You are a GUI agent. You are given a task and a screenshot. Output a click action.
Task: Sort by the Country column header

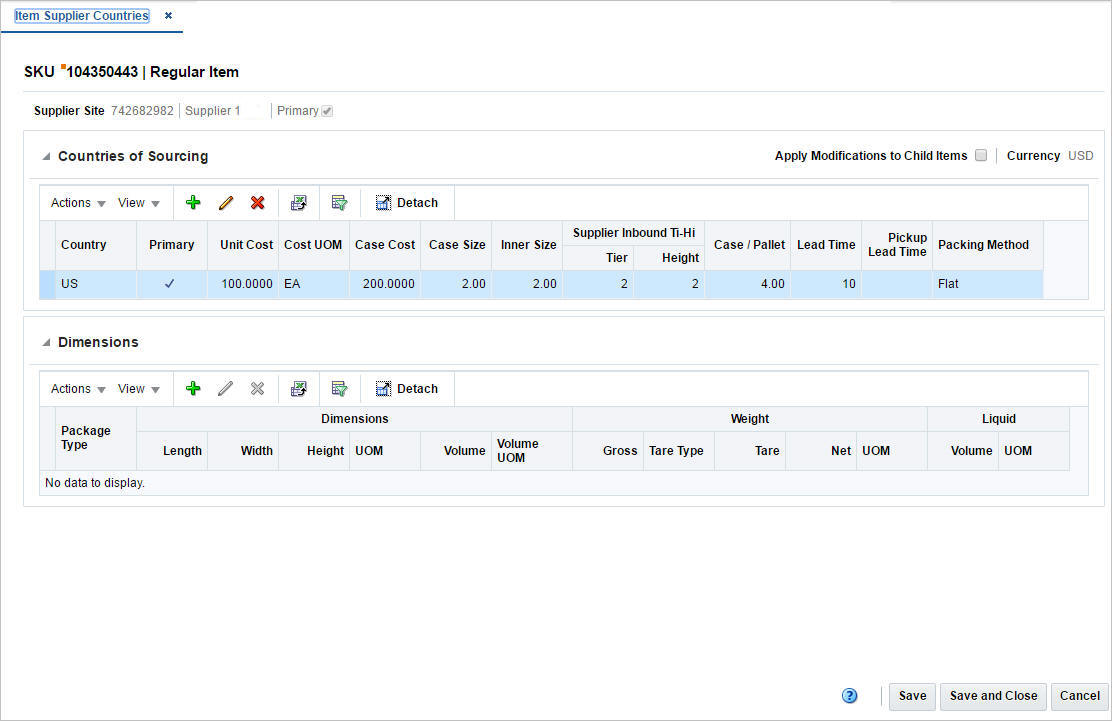[96, 245]
